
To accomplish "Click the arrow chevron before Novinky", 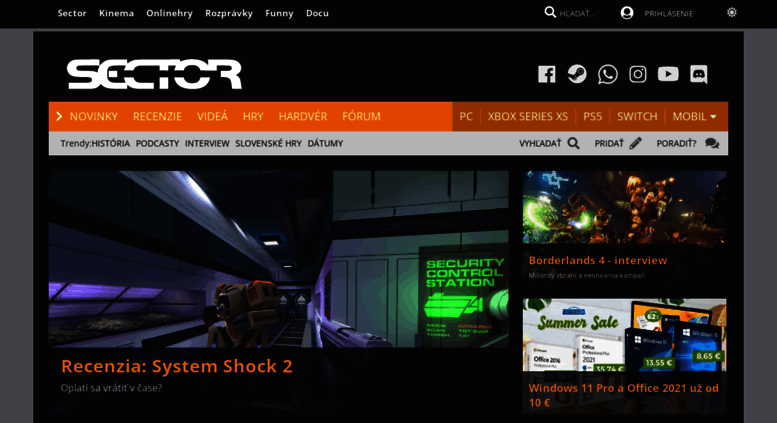I will pos(59,116).
